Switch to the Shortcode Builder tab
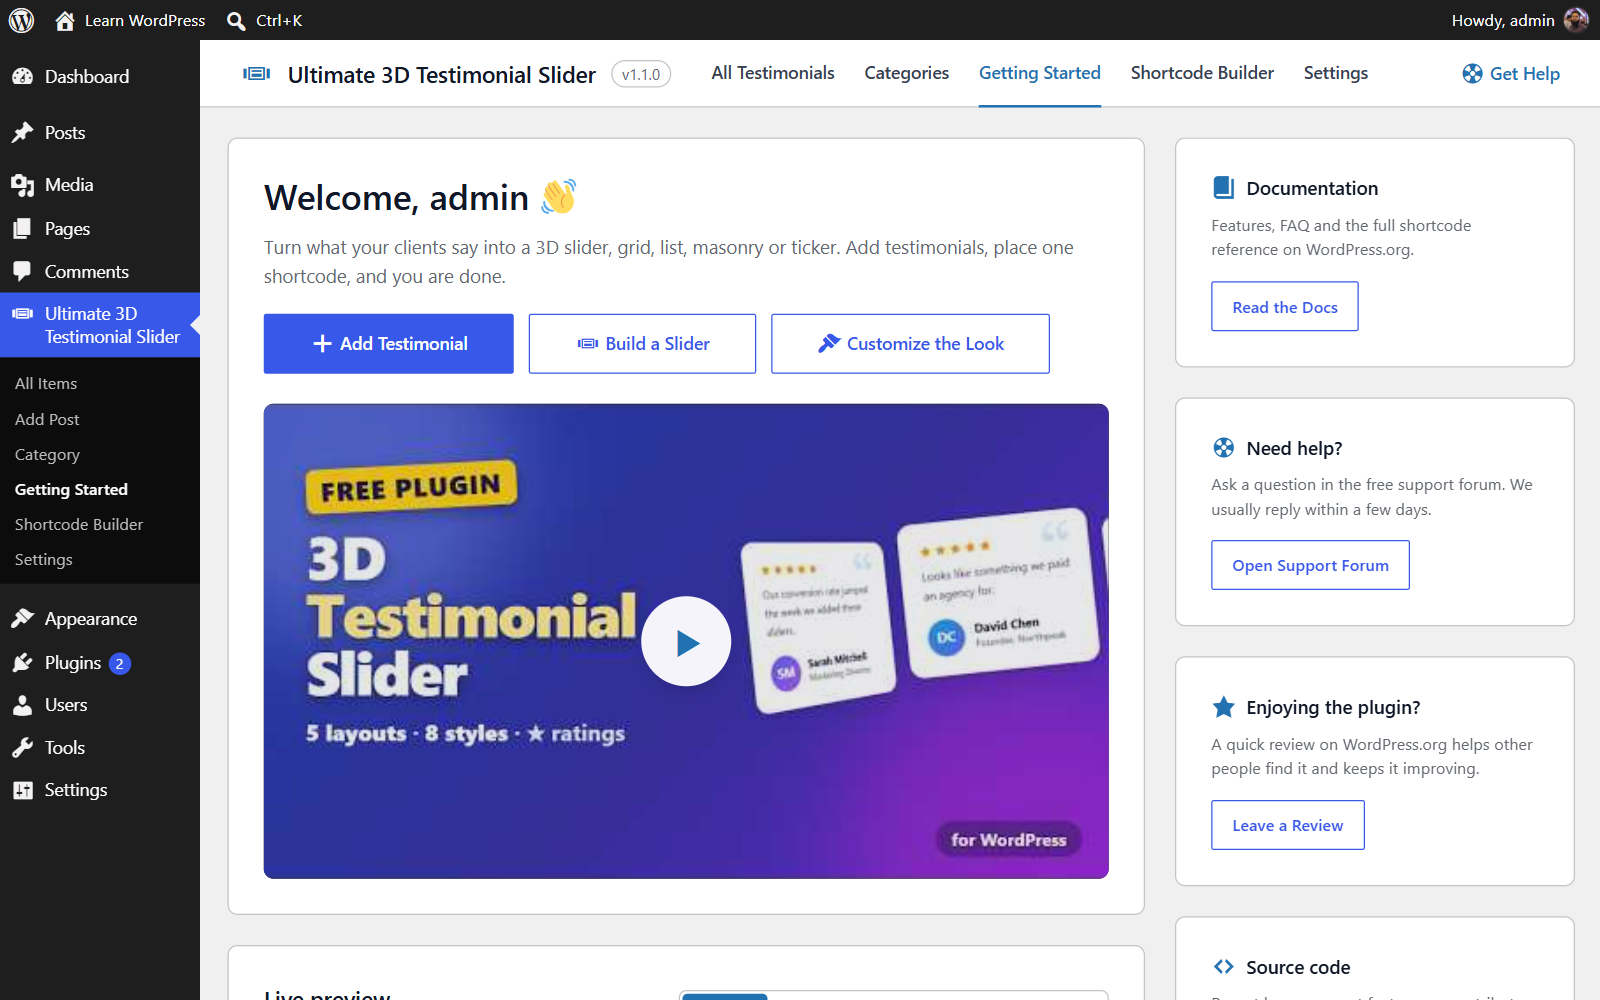 [1202, 73]
